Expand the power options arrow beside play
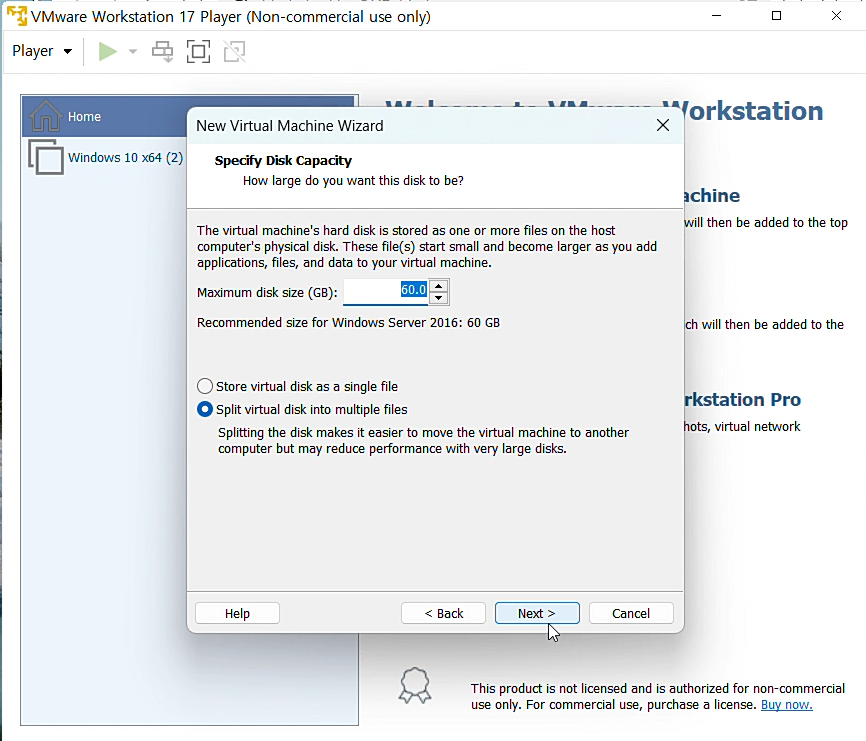The height and width of the screenshot is (741, 866). pos(133,51)
